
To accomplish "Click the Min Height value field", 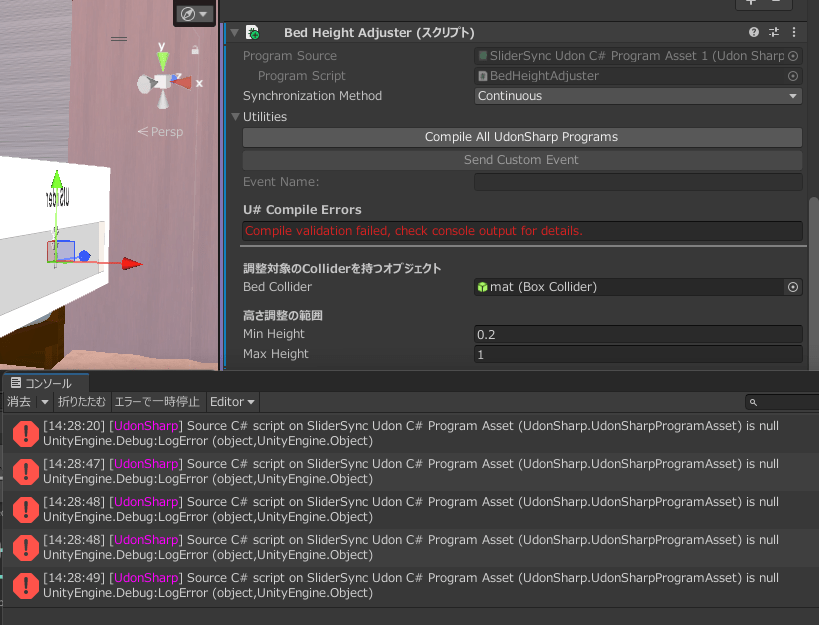I will (x=638, y=334).
